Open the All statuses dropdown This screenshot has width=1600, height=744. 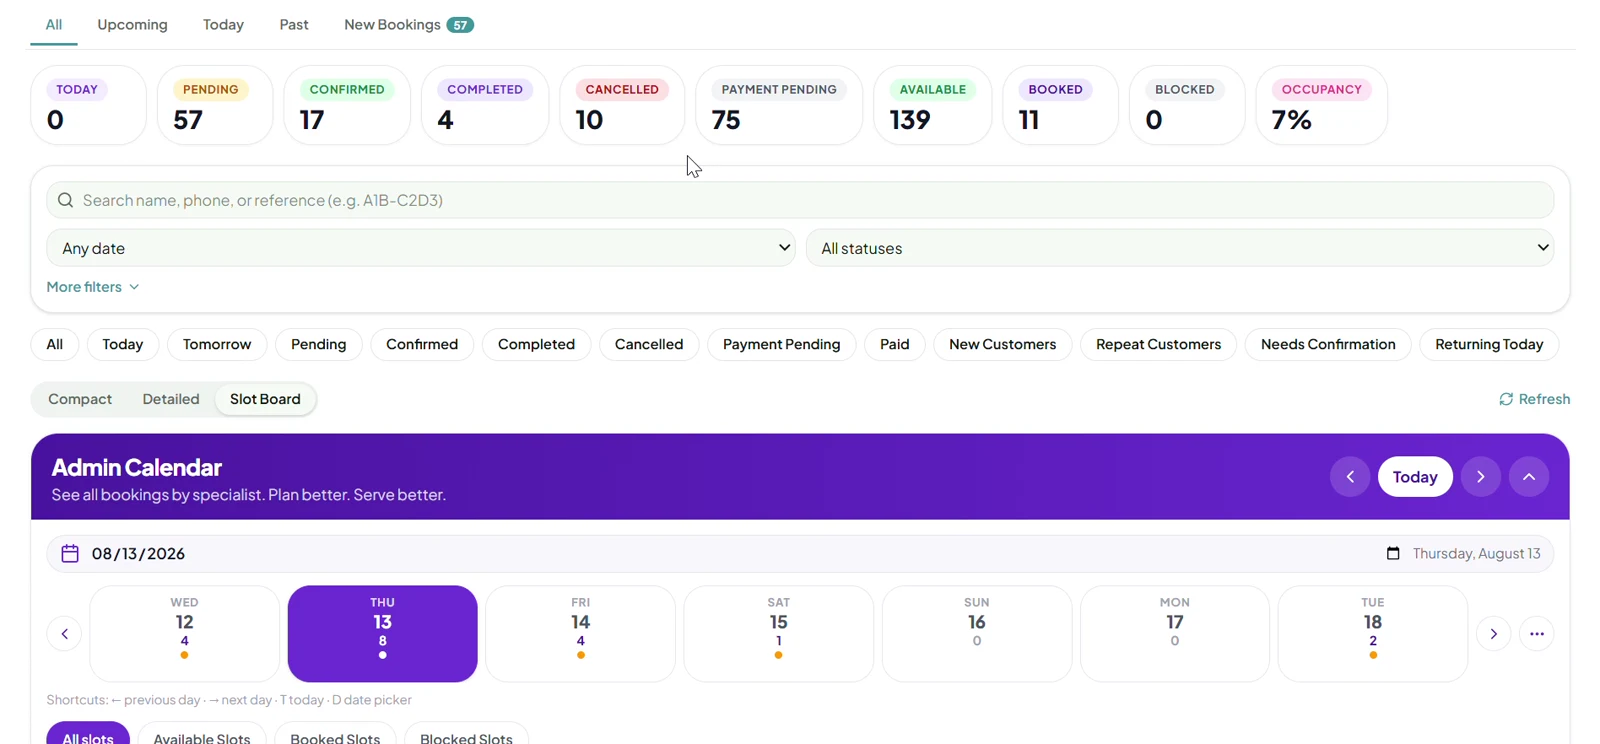(x=1180, y=248)
